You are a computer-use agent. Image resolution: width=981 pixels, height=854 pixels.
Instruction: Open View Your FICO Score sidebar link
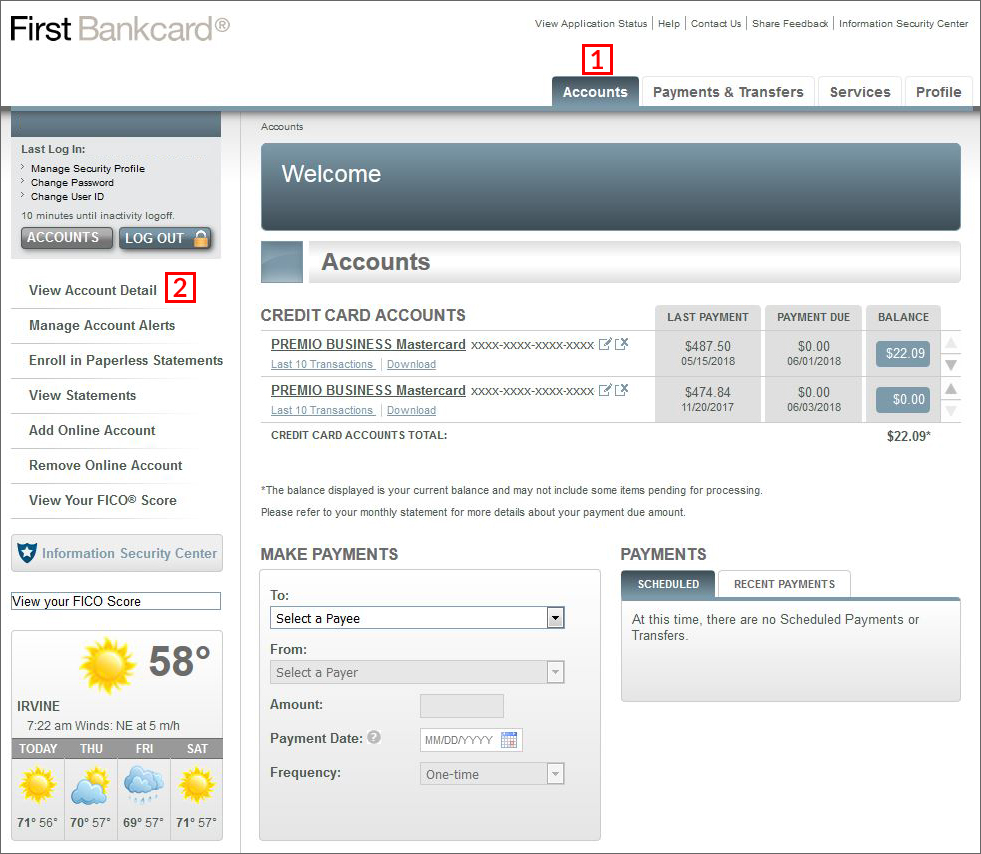click(x=103, y=501)
